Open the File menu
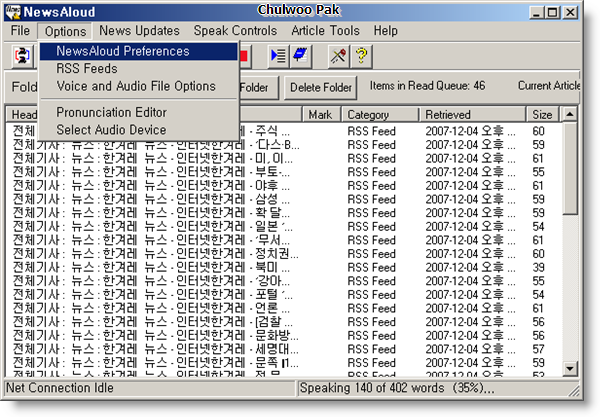This screenshot has height=417, width=600. click(20, 31)
